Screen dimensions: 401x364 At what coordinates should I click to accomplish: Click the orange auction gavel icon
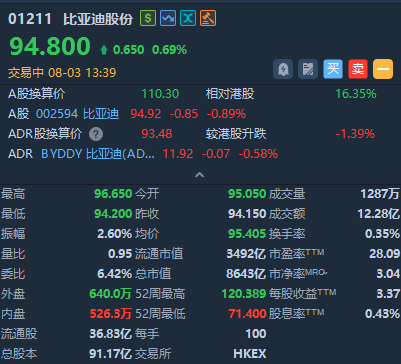(x=208, y=18)
